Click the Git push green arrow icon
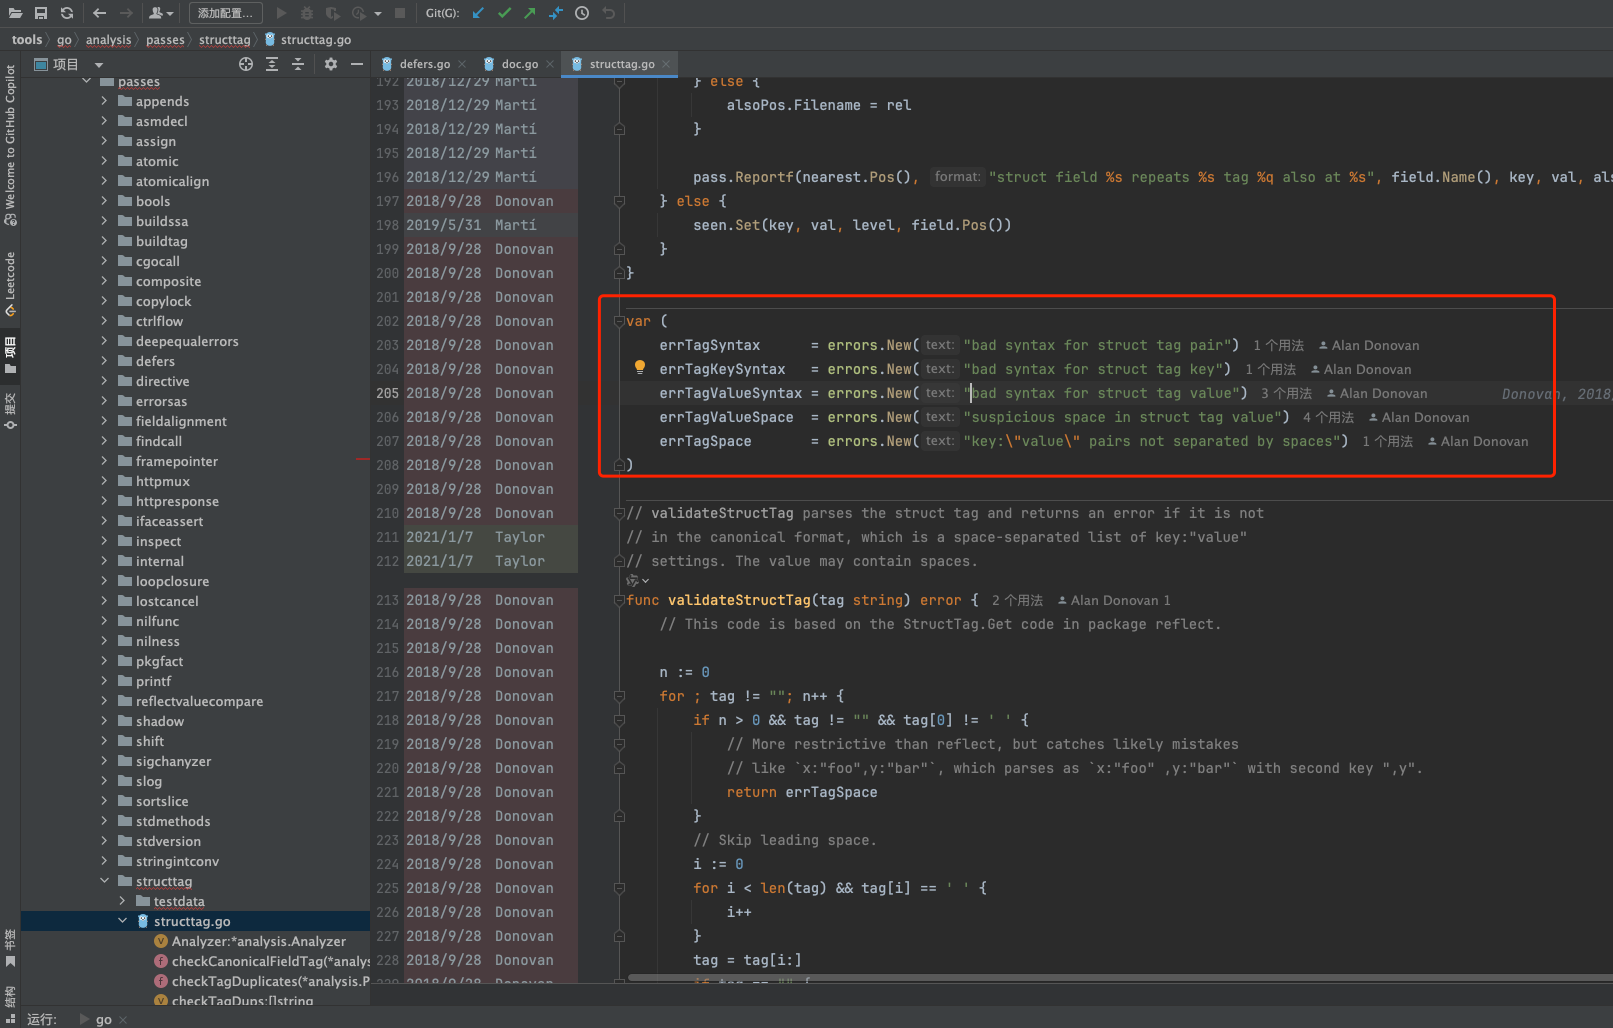Viewport: 1613px width, 1028px height. pyautogui.click(x=530, y=13)
